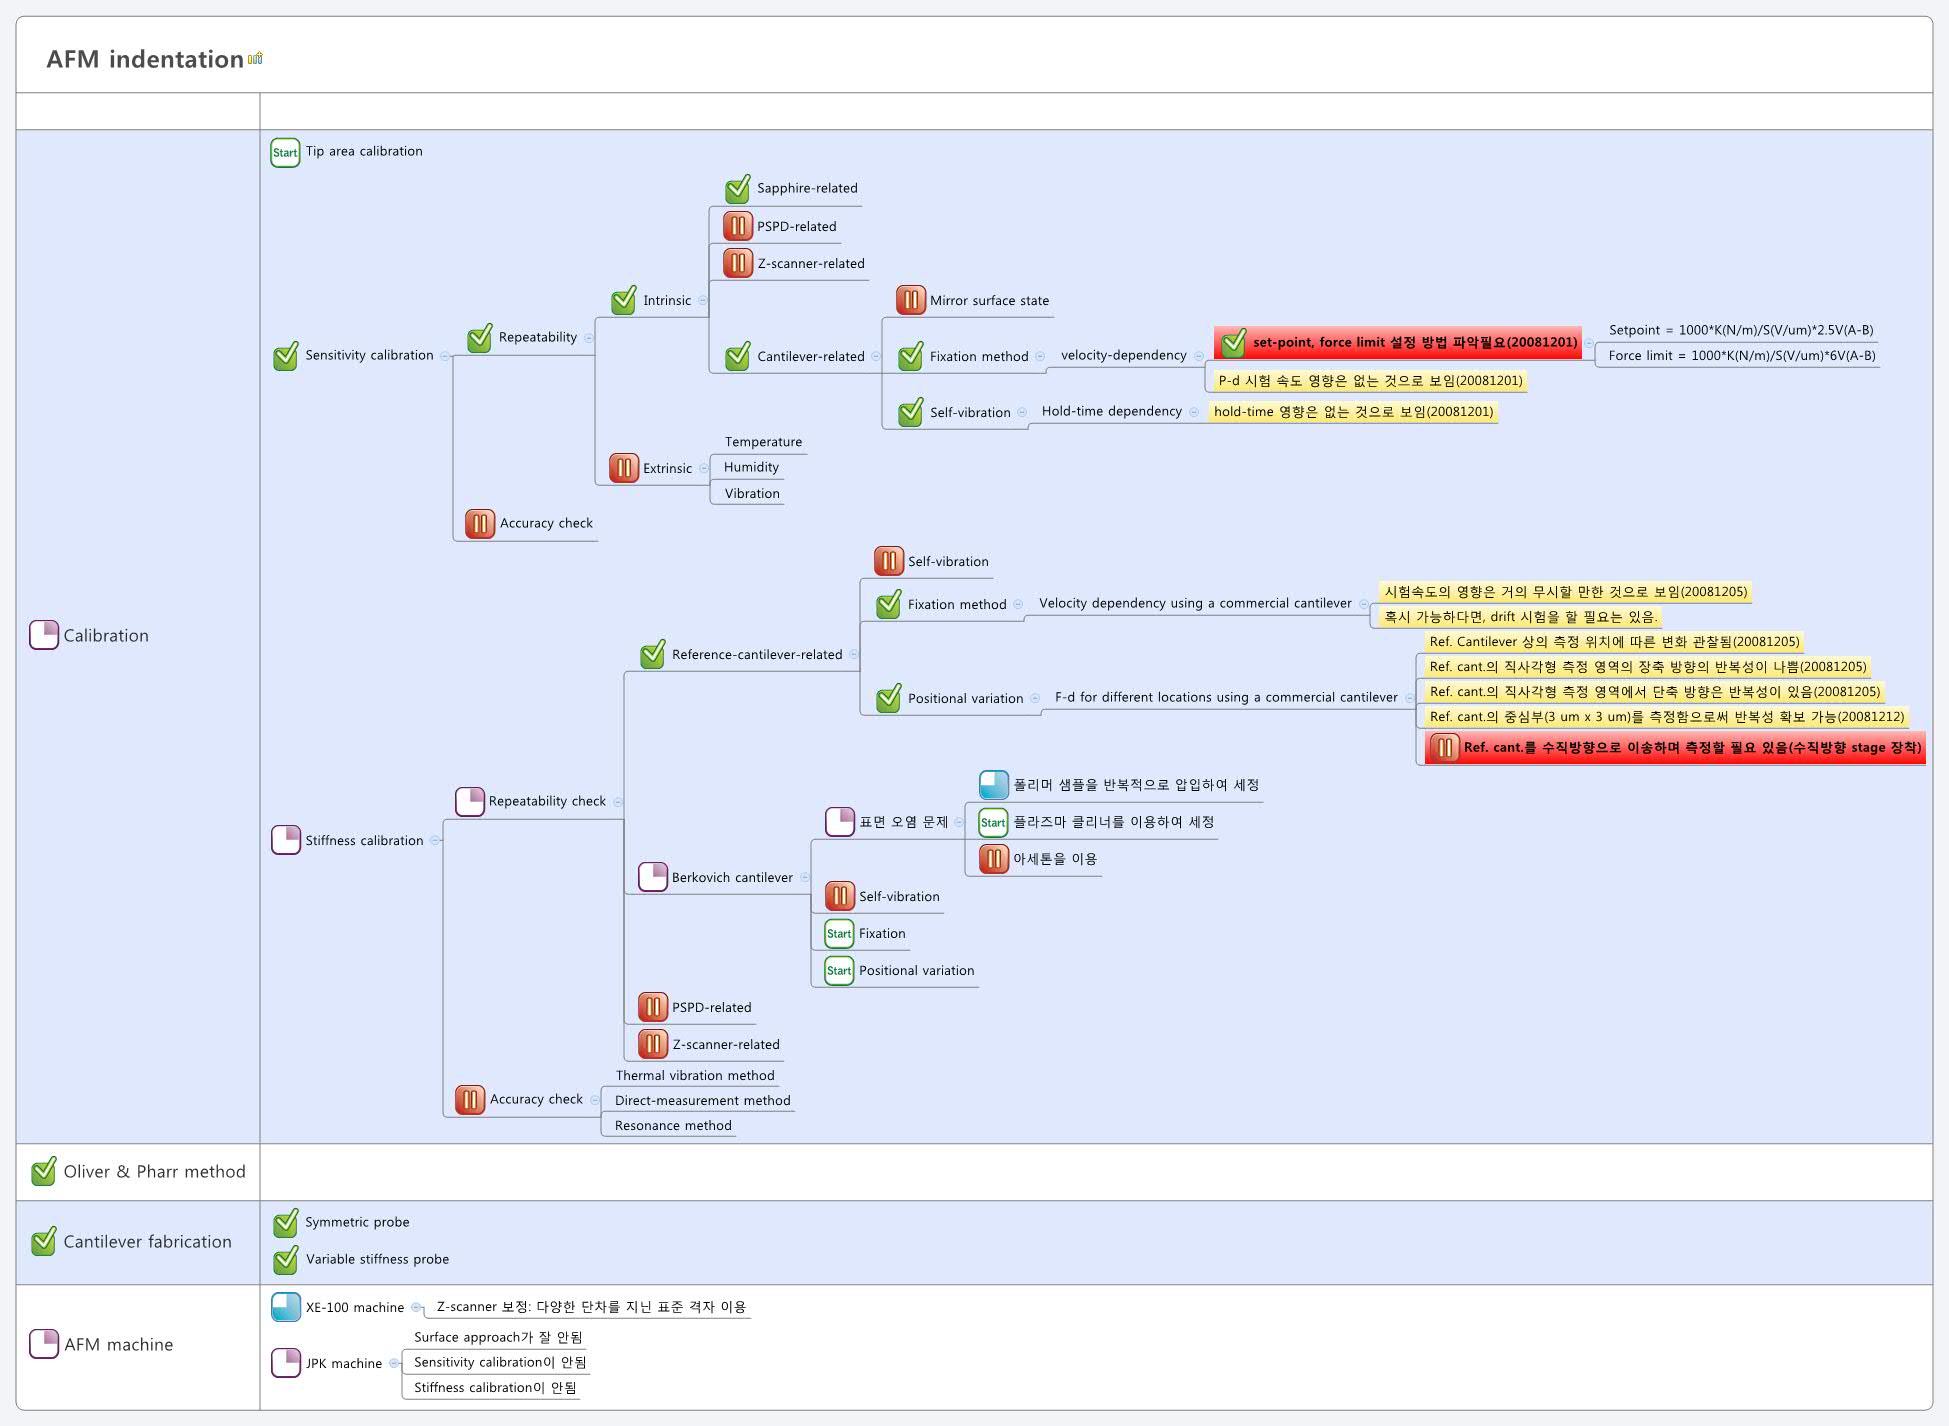The image size is (1949, 1426).
Task: Select the Cantilever fabrication row header
Action: coord(147,1241)
